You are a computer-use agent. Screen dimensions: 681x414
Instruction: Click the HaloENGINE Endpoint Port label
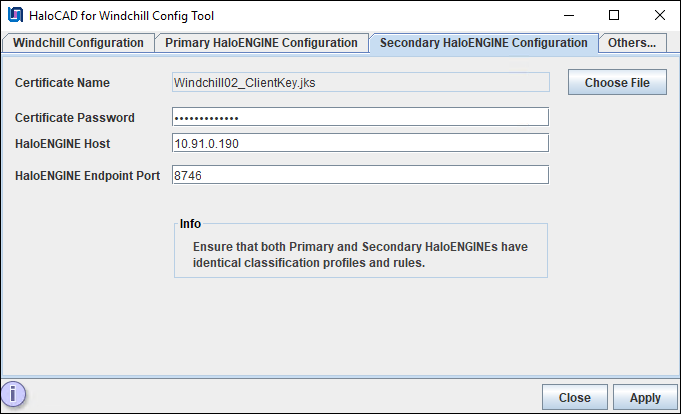(x=88, y=176)
